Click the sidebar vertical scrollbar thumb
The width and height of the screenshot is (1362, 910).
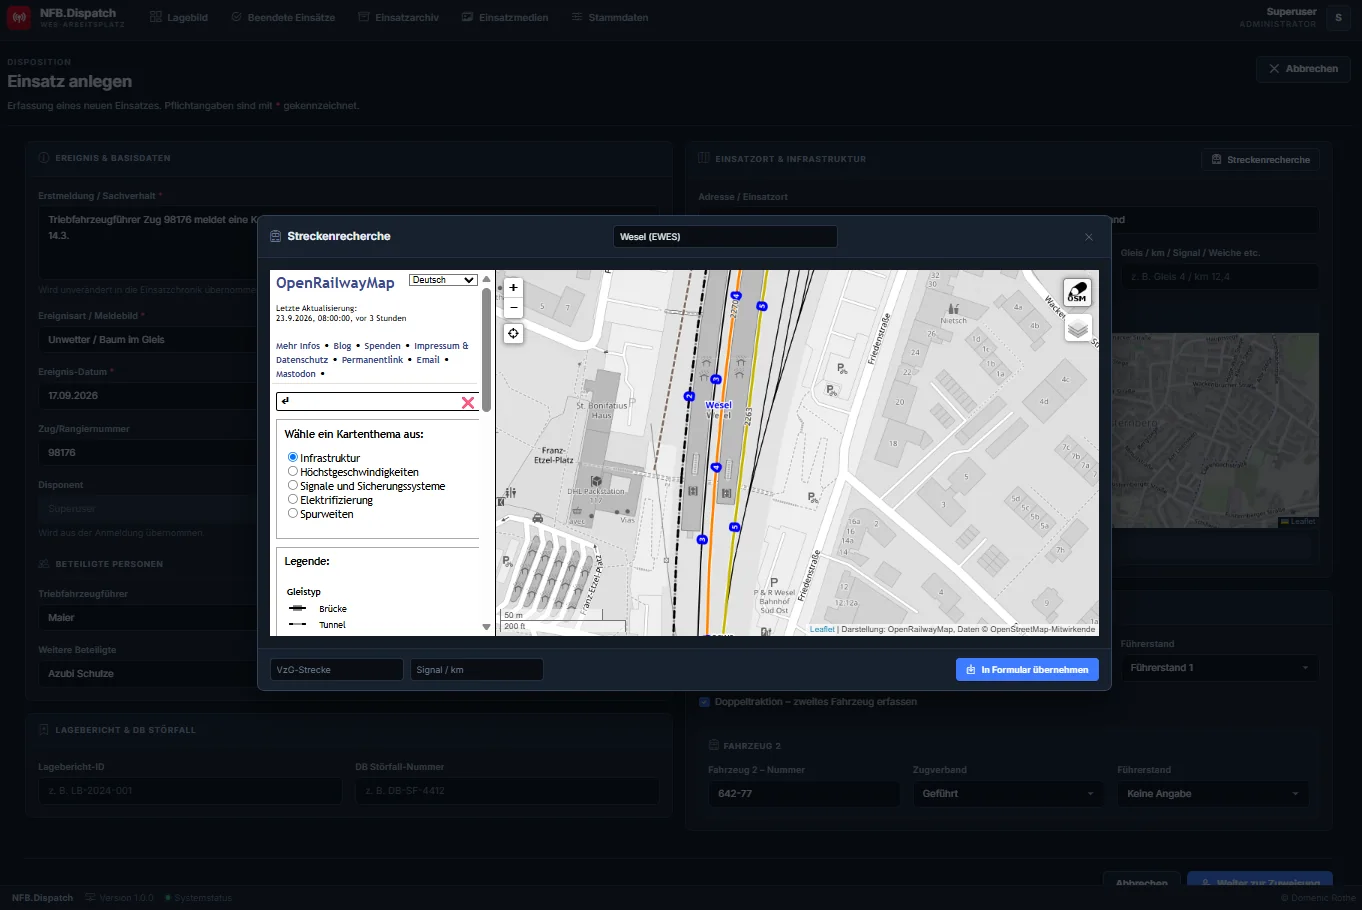[x=487, y=350]
